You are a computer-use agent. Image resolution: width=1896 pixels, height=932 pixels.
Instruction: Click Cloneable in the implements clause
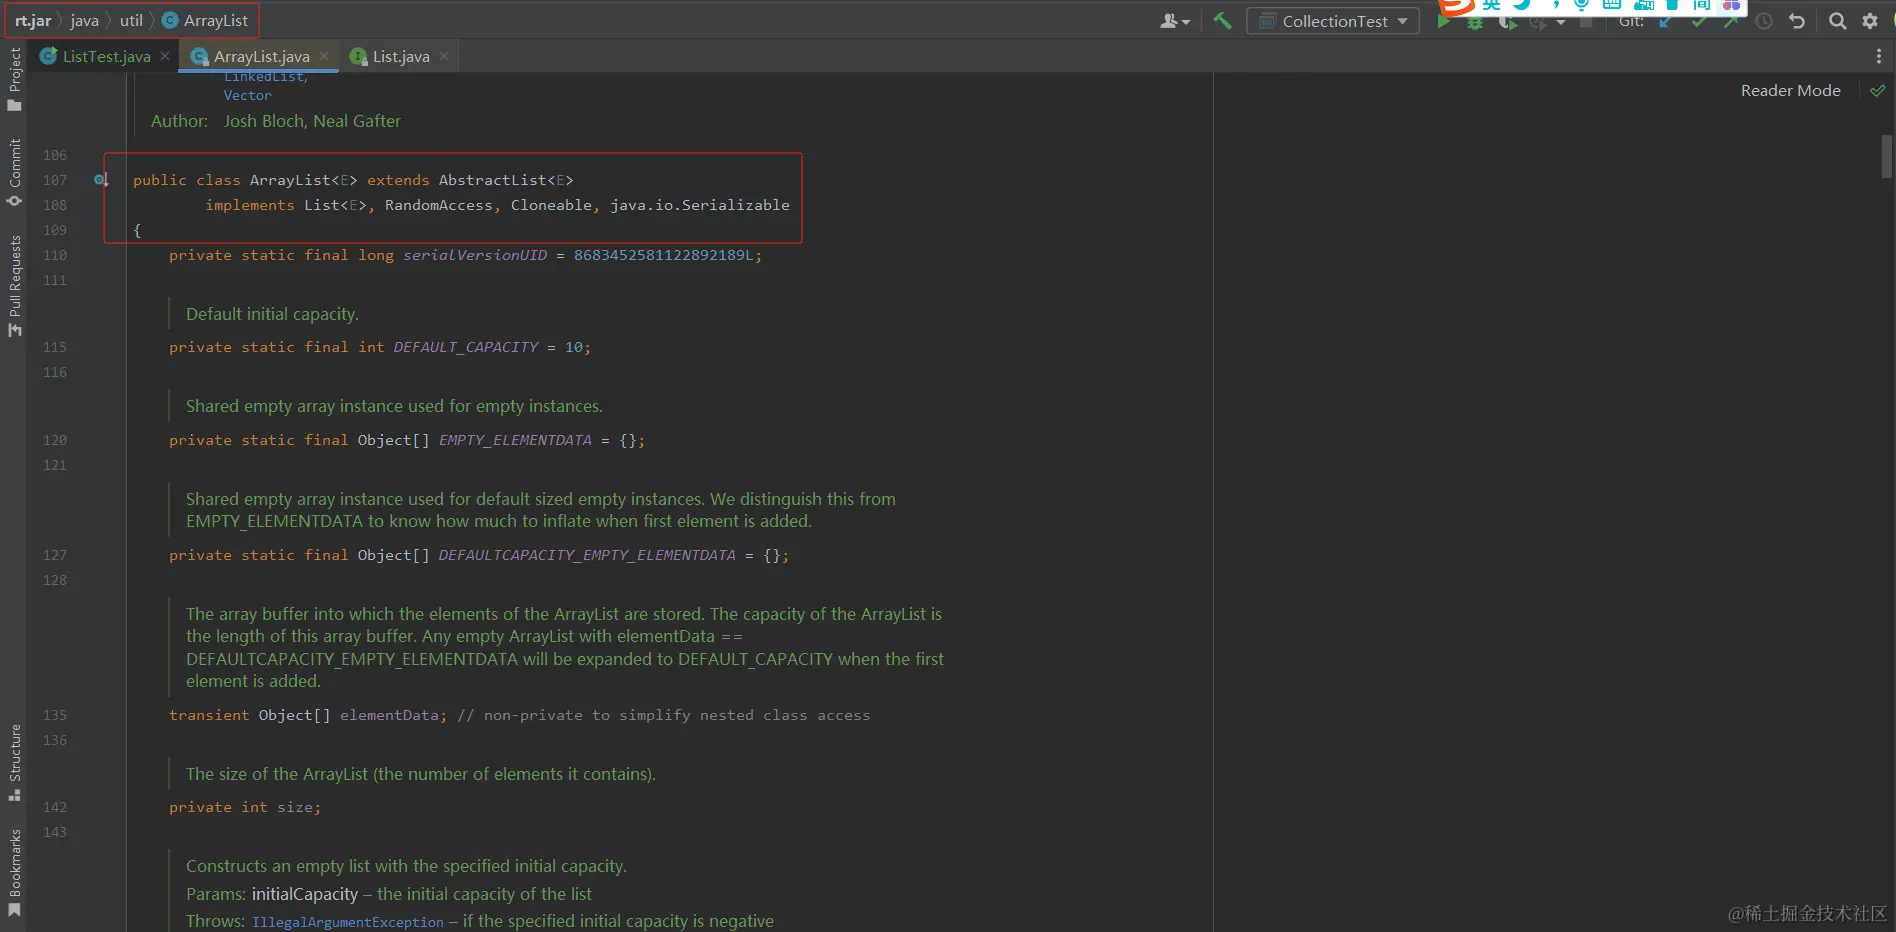(551, 206)
